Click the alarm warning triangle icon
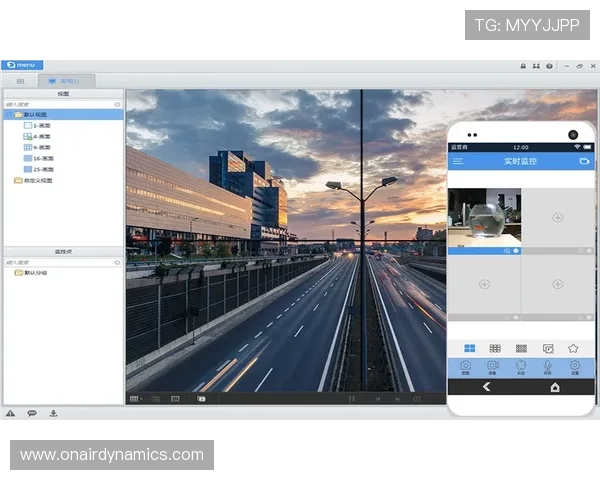 pos(10,413)
